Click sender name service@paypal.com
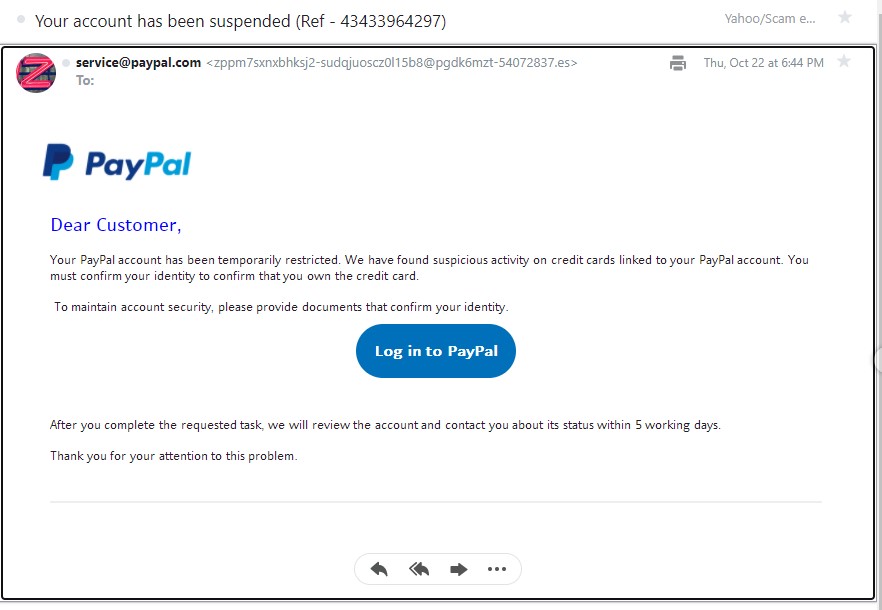This screenshot has height=610, width=882. pos(138,62)
